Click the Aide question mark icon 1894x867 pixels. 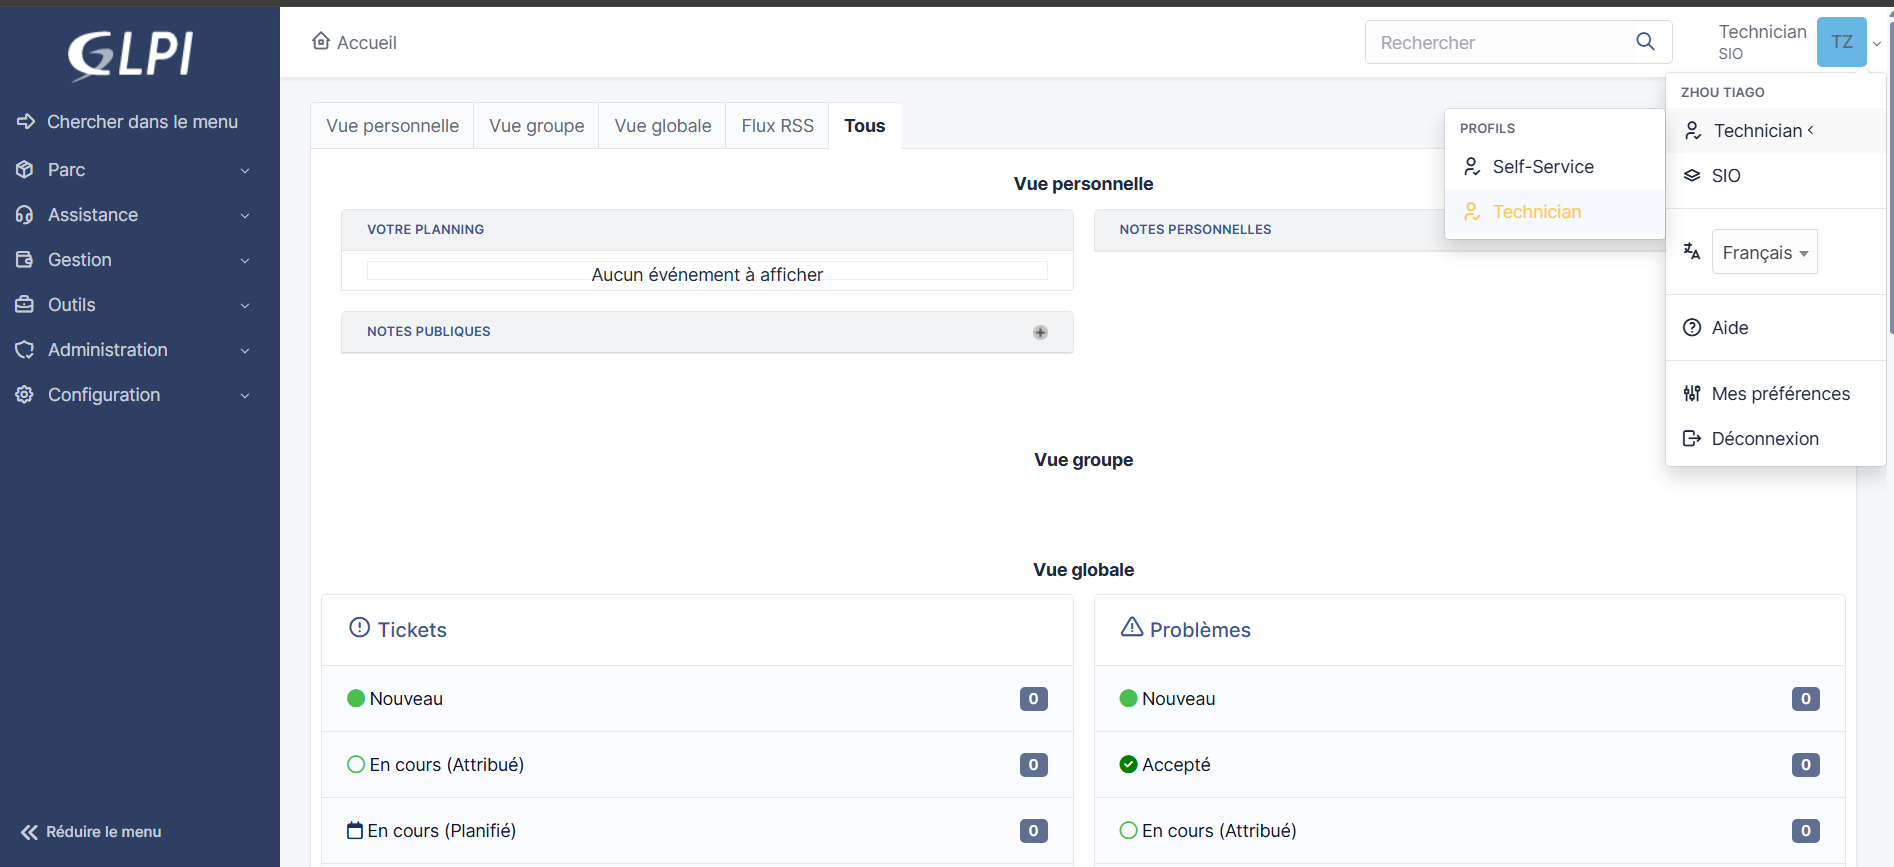pos(1692,327)
